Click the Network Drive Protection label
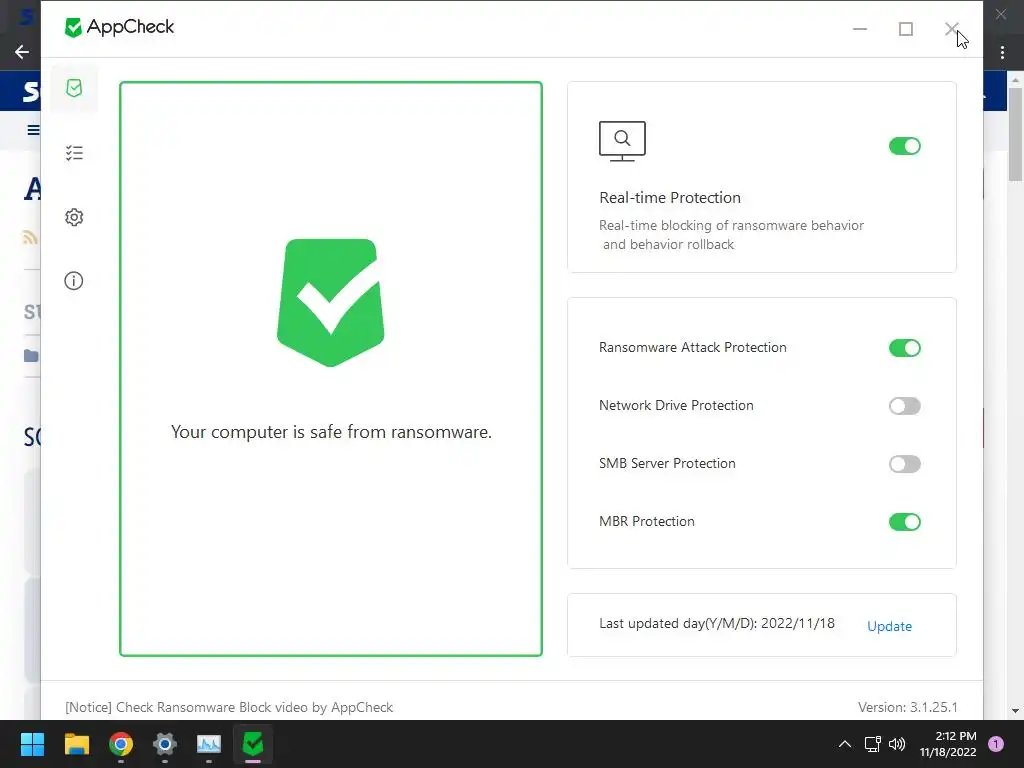The height and width of the screenshot is (768, 1024). pos(676,405)
